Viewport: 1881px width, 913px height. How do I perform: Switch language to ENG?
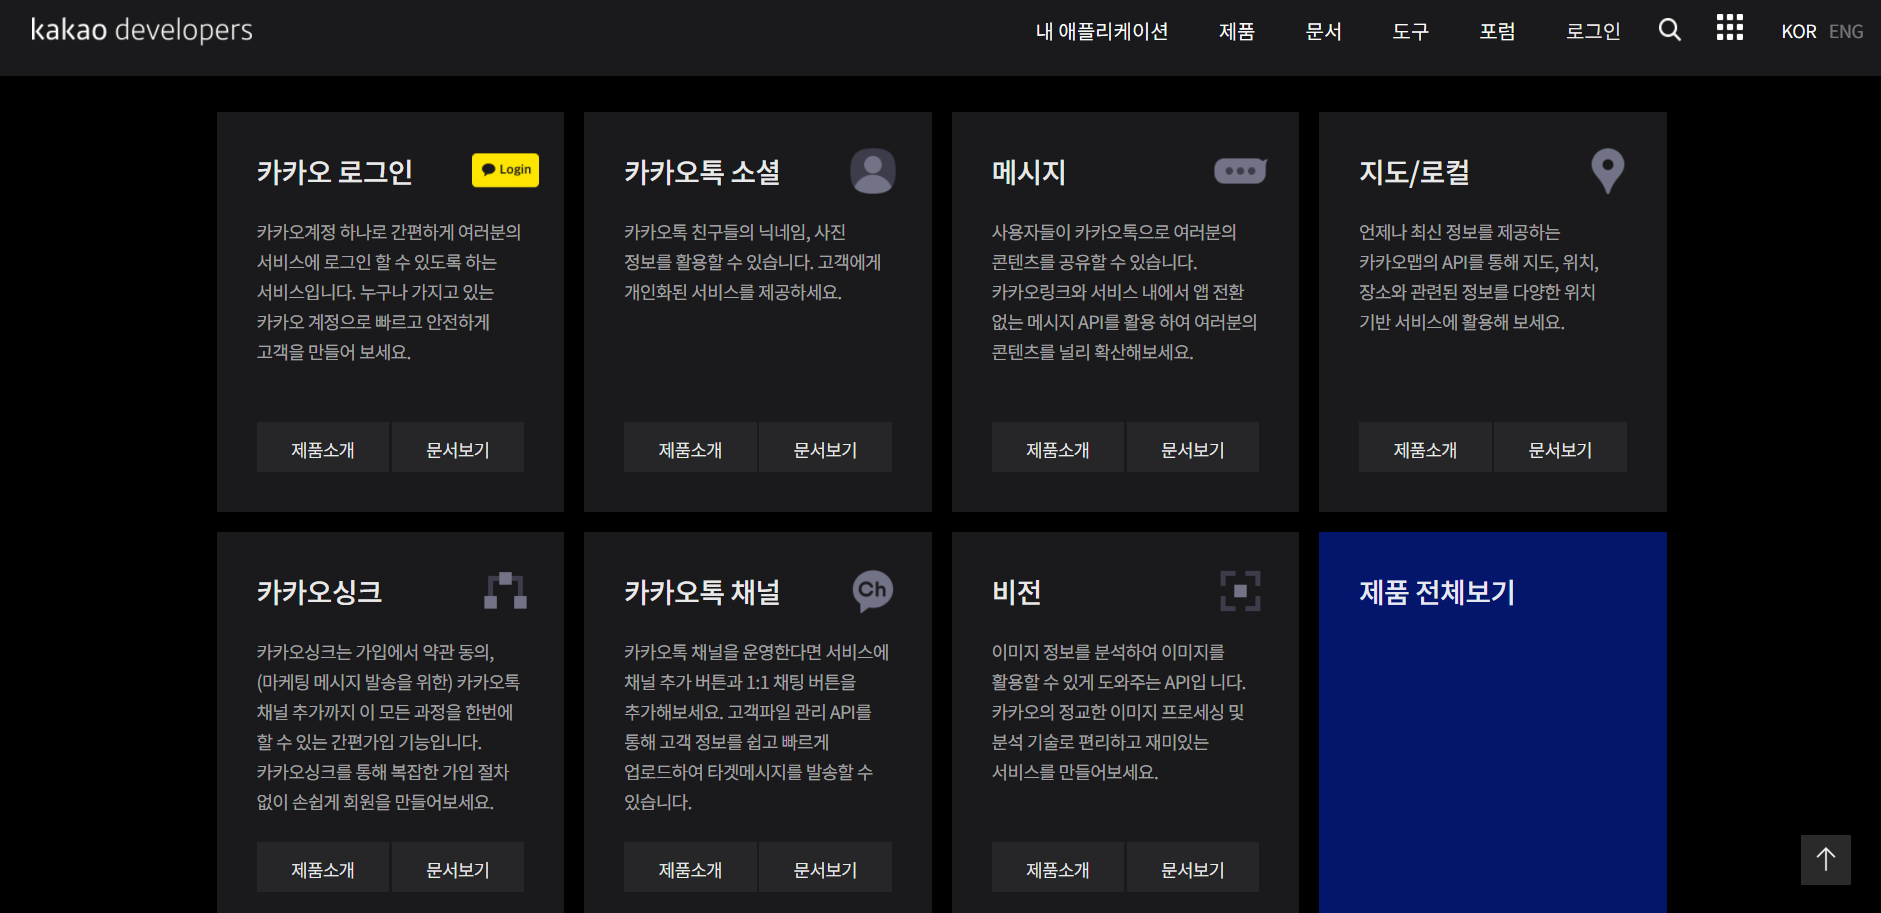tap(1845, 31)
